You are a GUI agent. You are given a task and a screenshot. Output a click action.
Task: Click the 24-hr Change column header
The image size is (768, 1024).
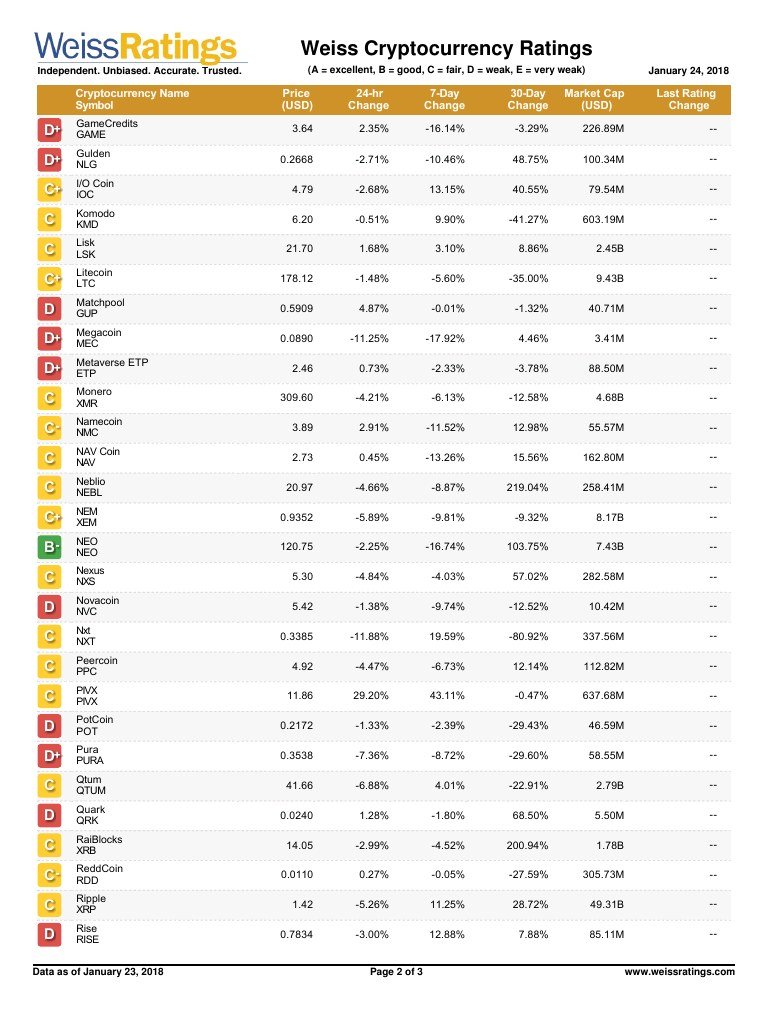(365, 99)
